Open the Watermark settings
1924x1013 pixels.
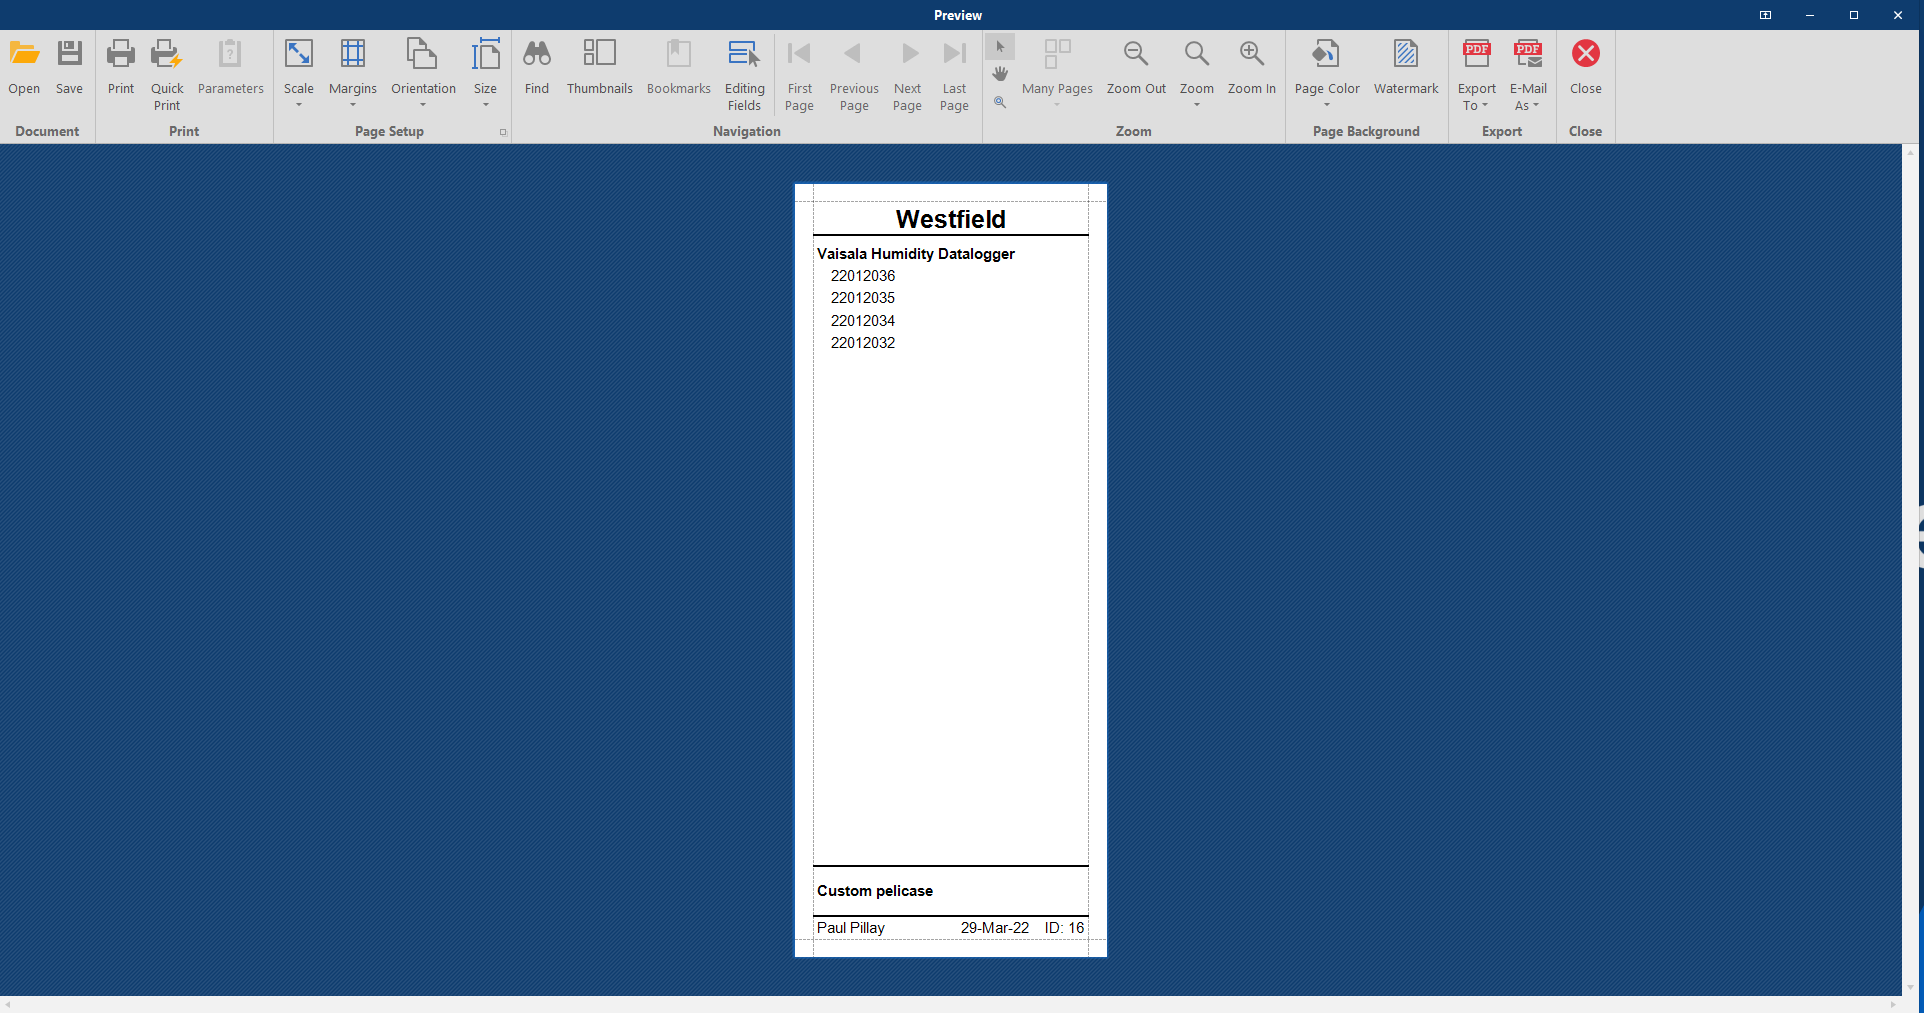pyautogui.click(x=1406, y=54)
